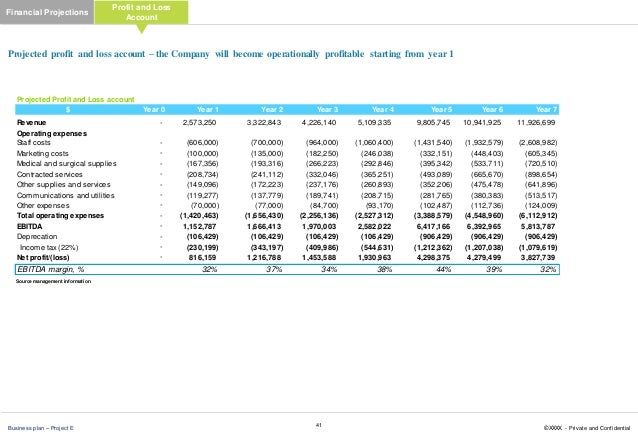This screenshot has height=442, width=638.
Task: Click Year 1 net profit 816,159
Action: pos(202,258)
